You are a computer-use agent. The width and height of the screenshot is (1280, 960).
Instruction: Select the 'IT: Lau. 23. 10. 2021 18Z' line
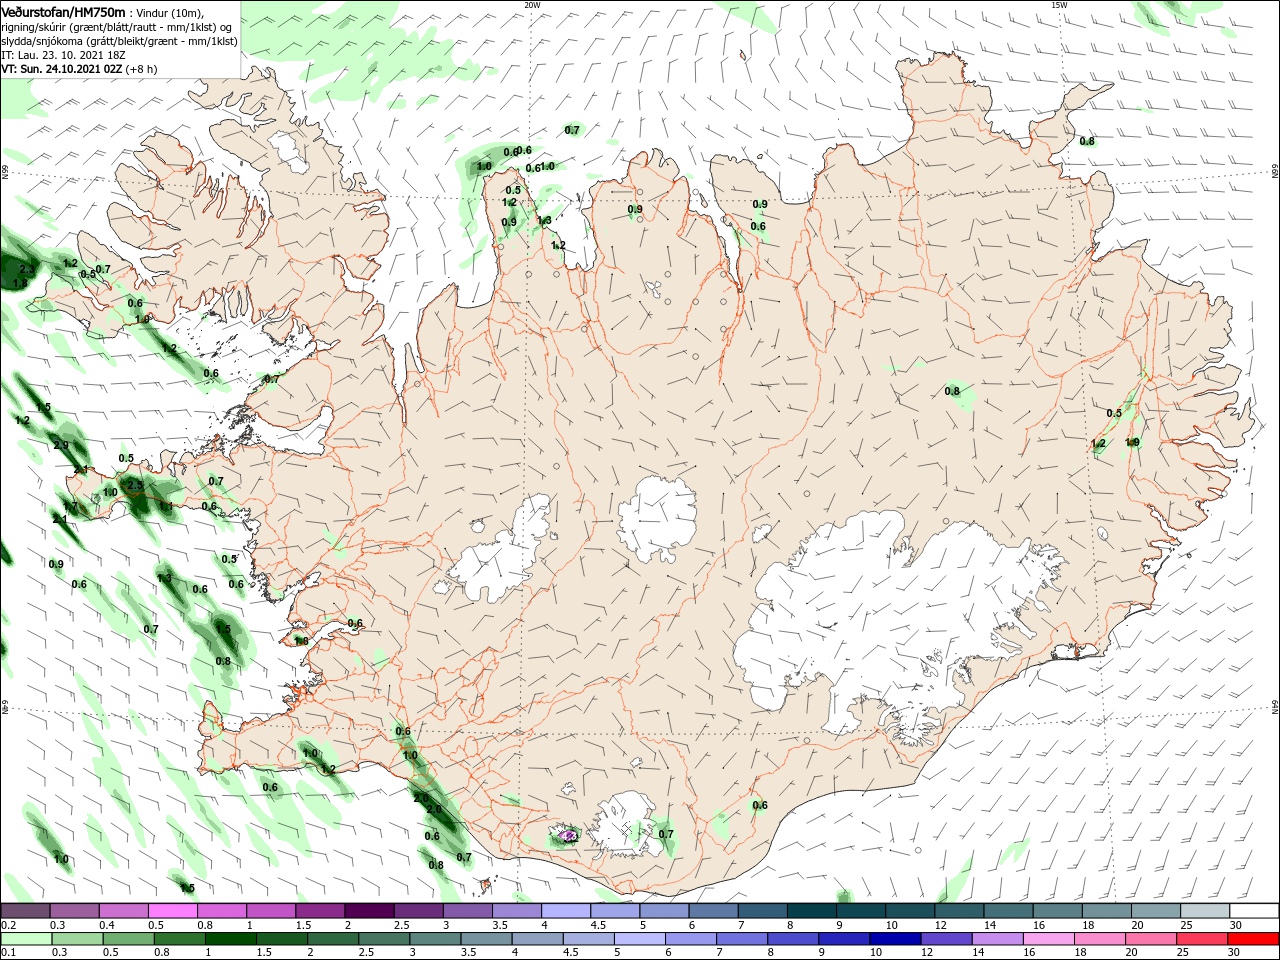tap(64, 55)
